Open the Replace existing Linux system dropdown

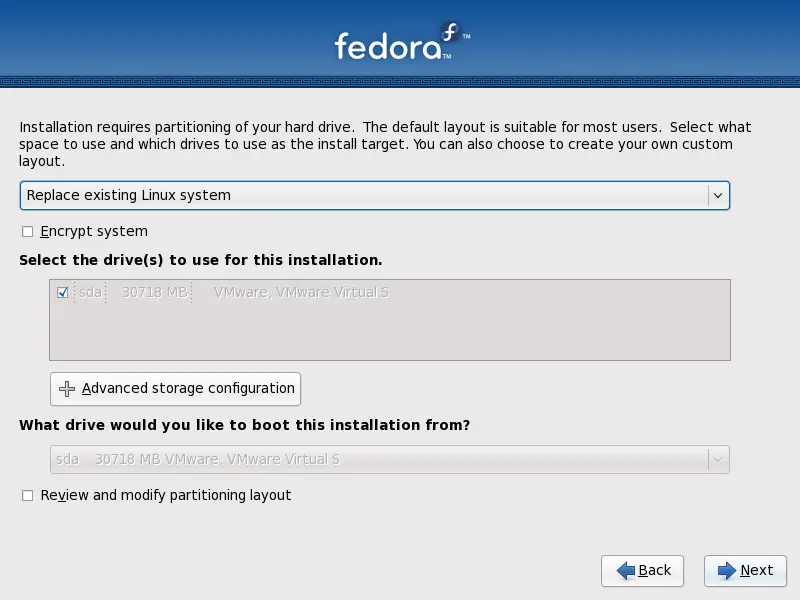(x=375, y=195)
